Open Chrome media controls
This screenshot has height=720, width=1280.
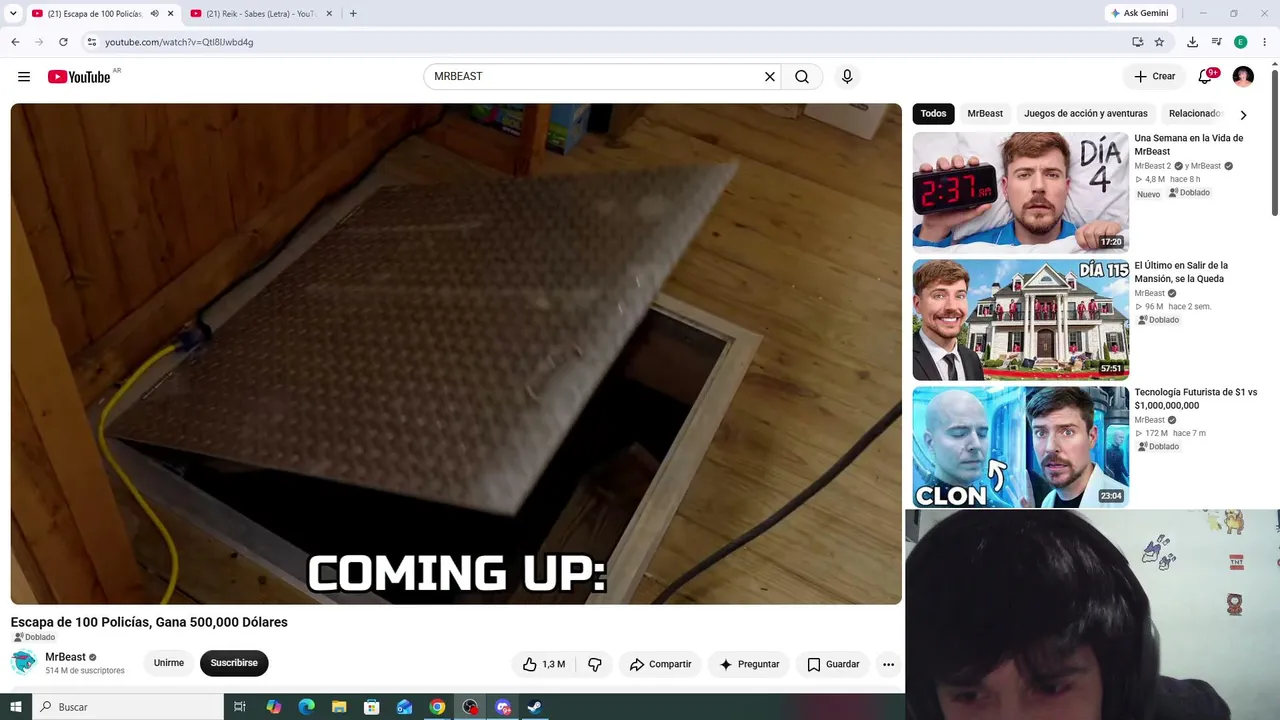tap(1217, 42)
